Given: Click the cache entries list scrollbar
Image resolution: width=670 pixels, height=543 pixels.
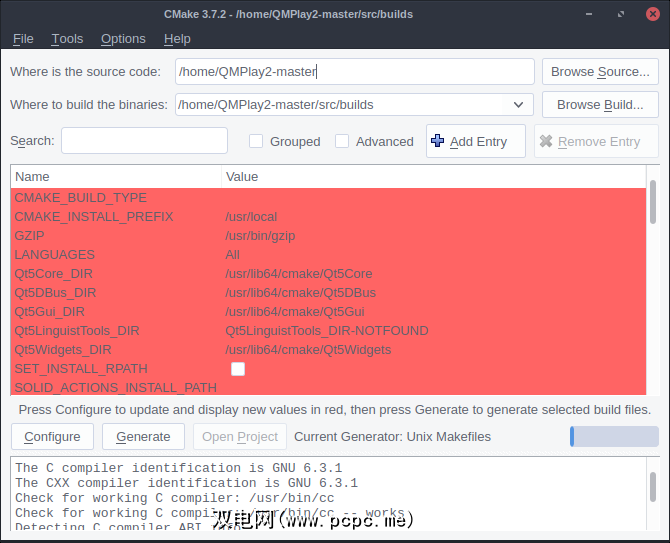Looking at the screenshot, I should (652, 202).
